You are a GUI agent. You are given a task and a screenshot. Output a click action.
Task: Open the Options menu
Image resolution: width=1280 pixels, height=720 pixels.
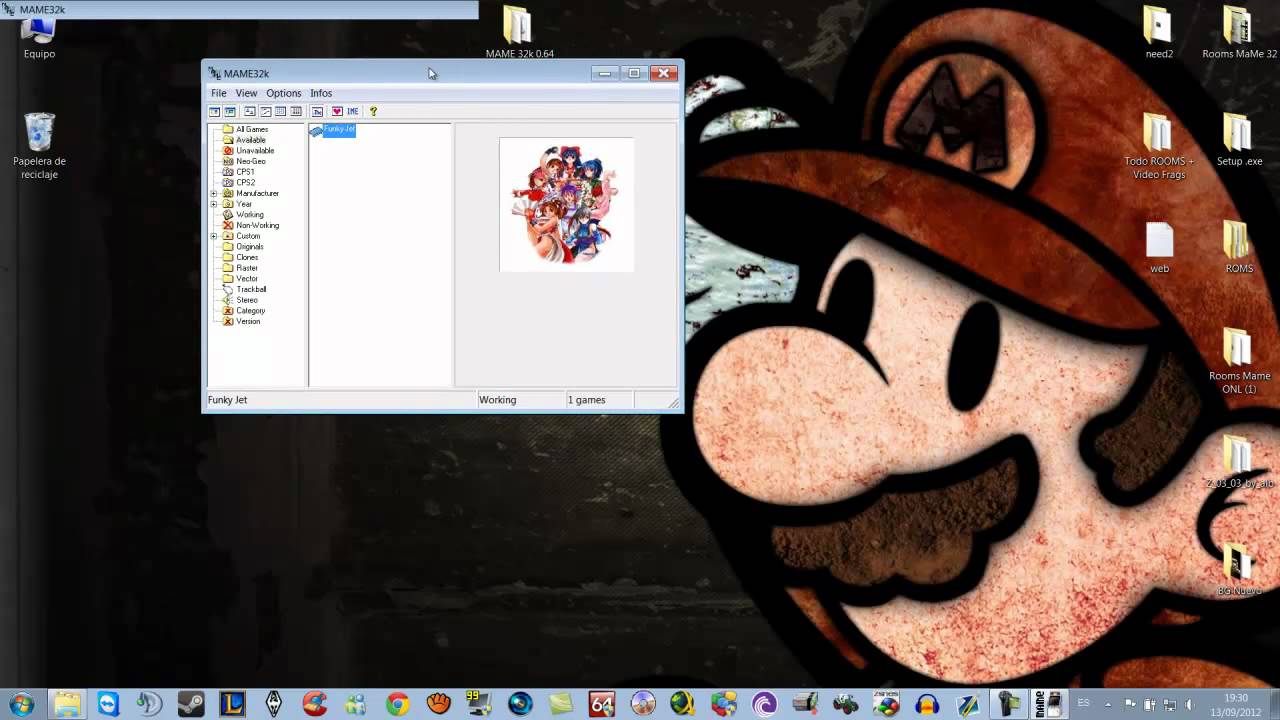pos(283,93)
